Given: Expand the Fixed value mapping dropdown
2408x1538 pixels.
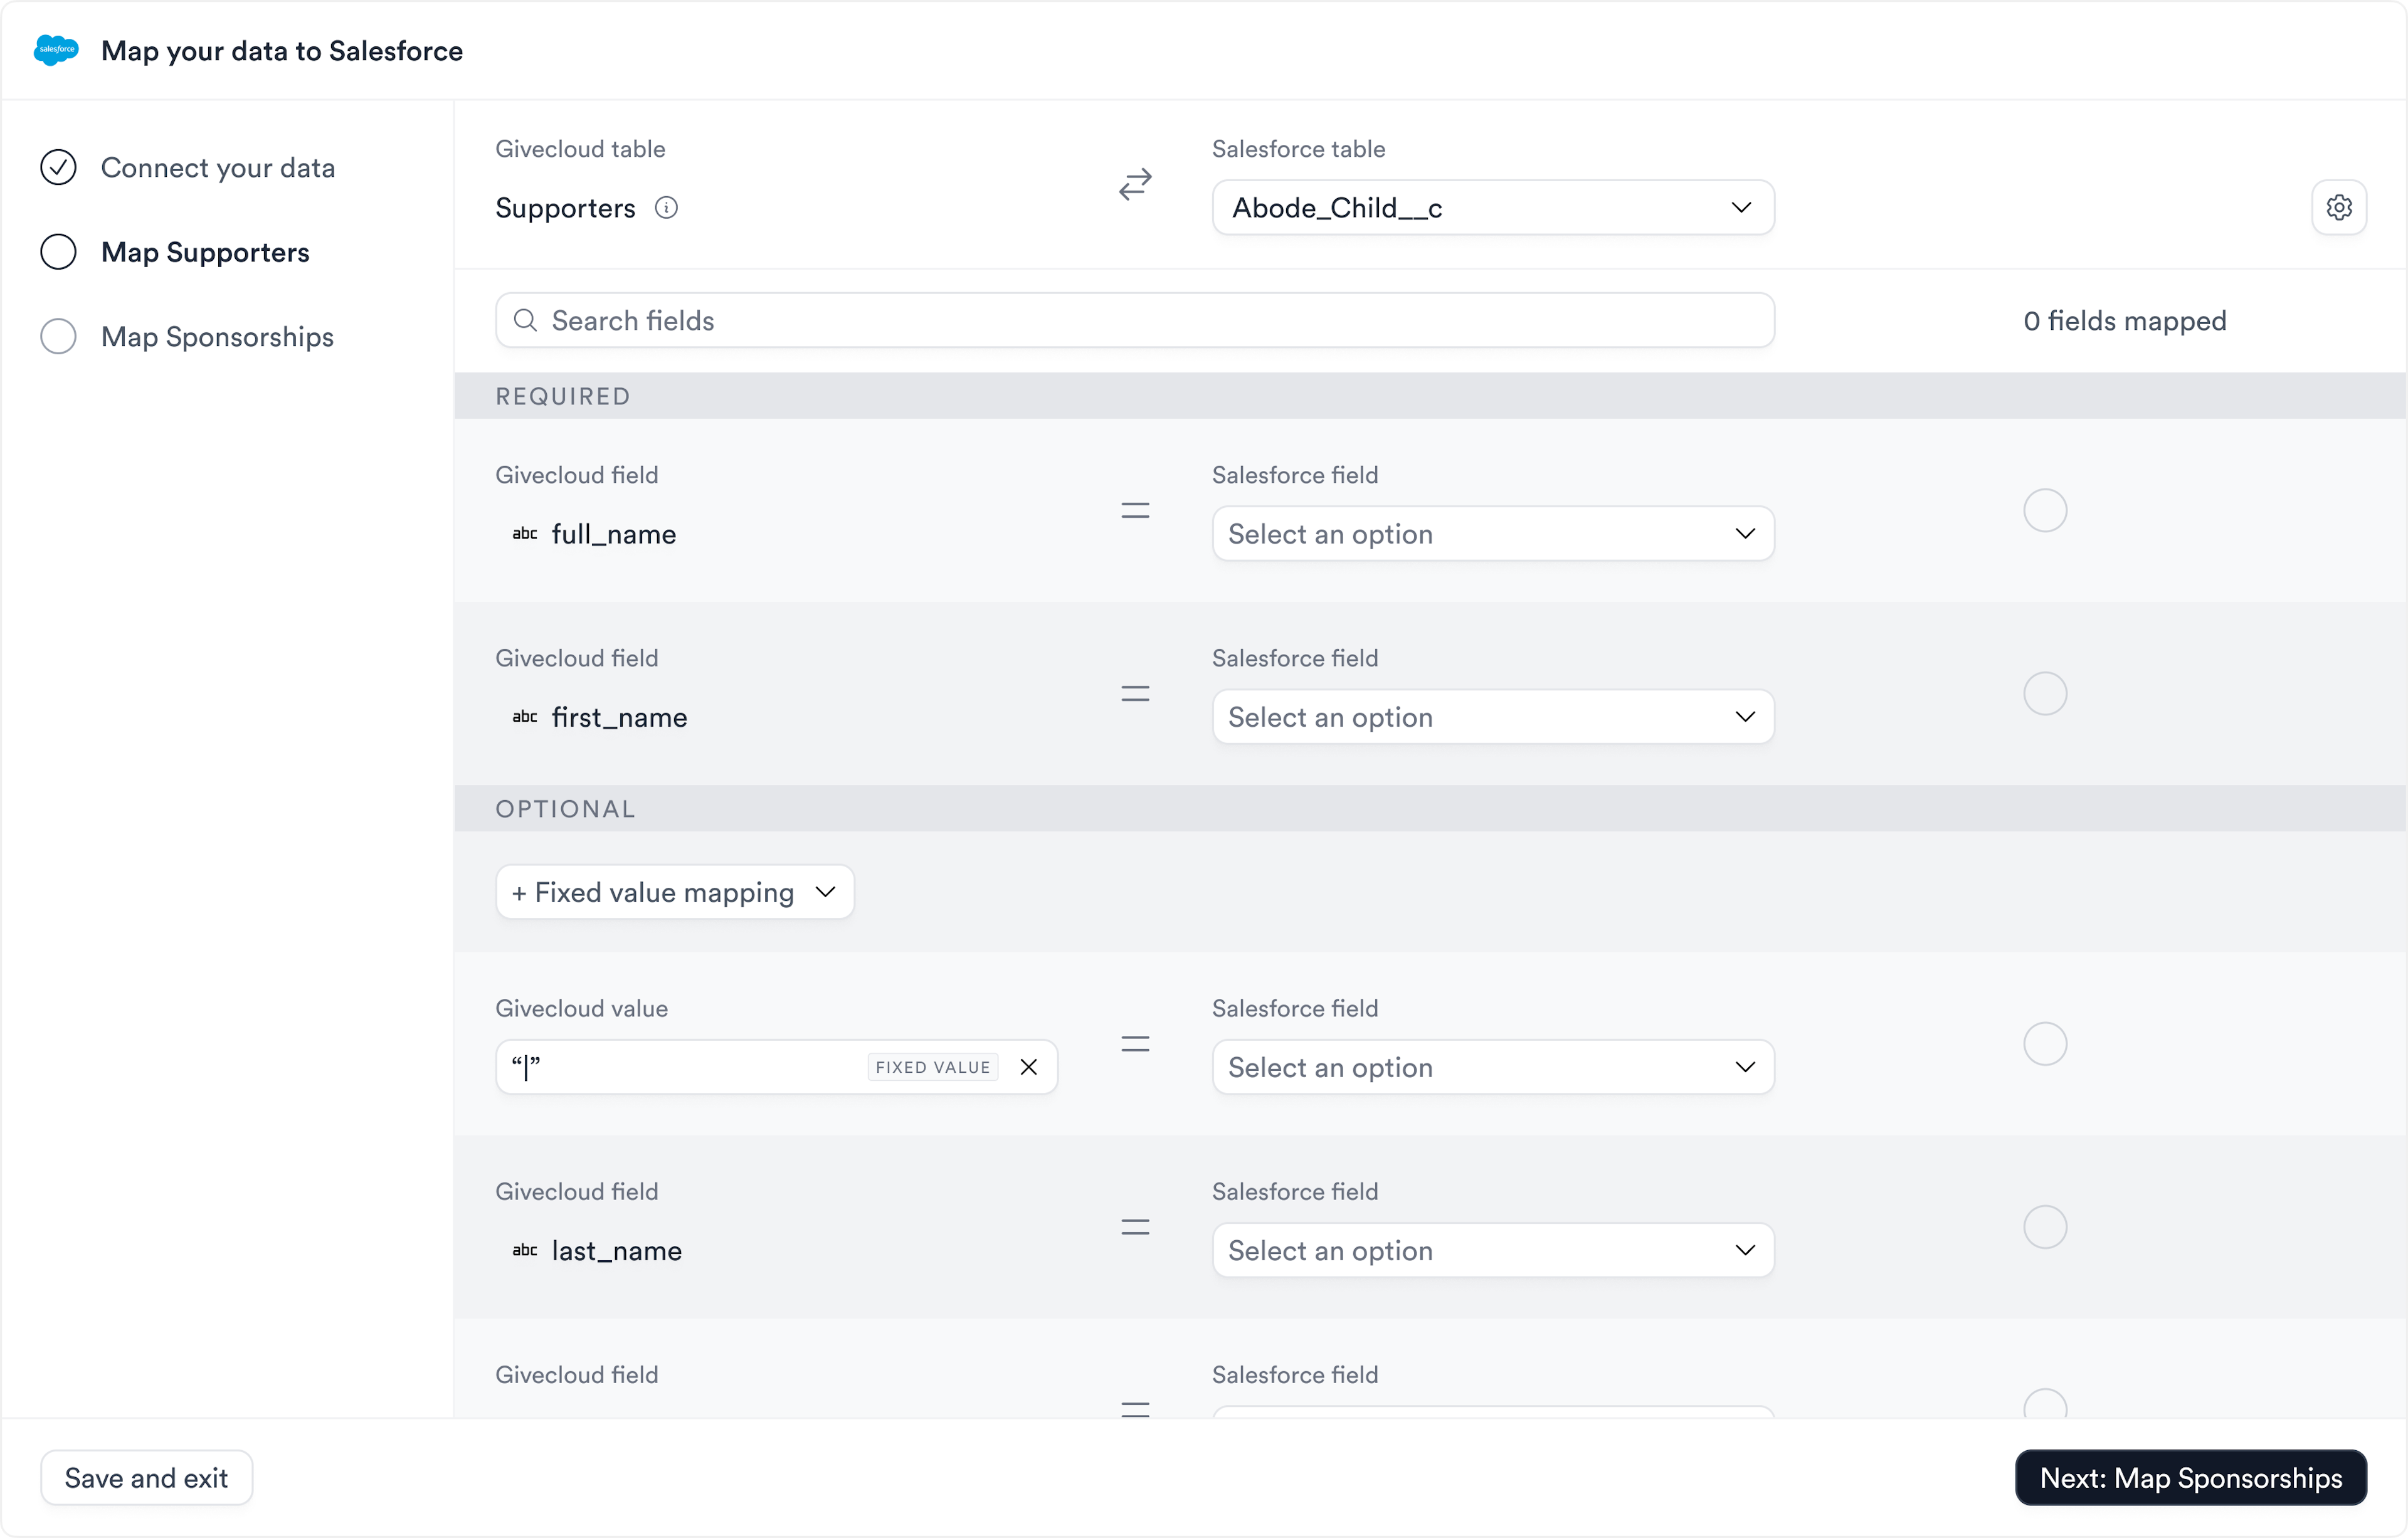Looking at the screenshot, I should click(674, 891).
